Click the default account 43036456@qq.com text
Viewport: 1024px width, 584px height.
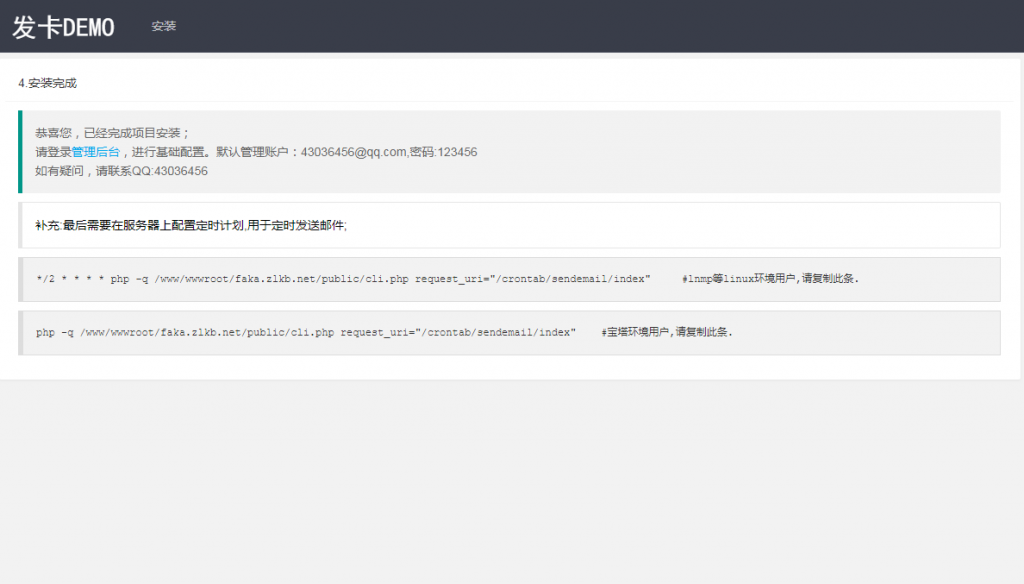tap(353, 152)
